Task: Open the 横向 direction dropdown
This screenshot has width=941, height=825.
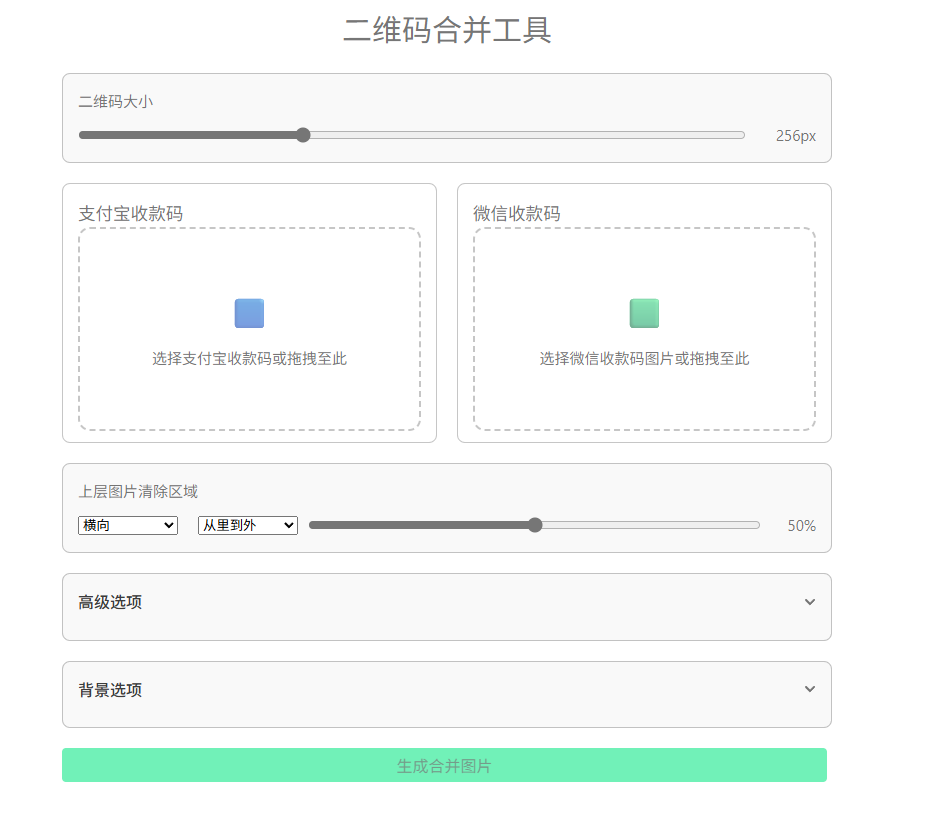Action: (x=128, y=525)
